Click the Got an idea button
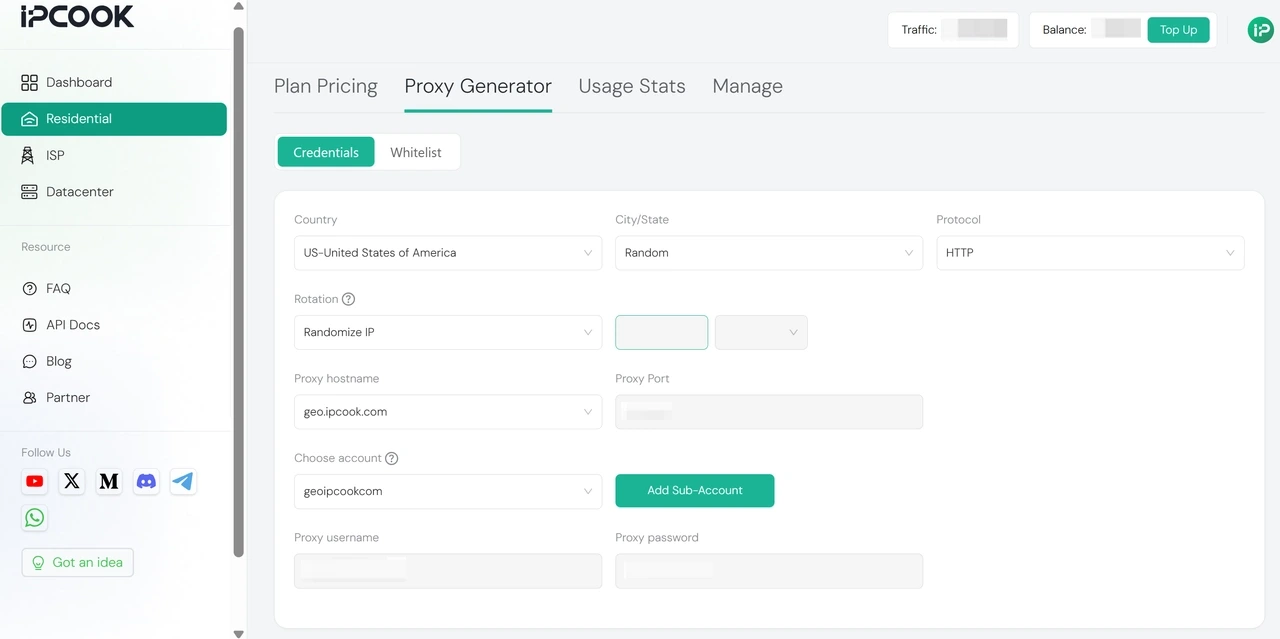Screen dimensions: 1280x639 coord(78,562)
